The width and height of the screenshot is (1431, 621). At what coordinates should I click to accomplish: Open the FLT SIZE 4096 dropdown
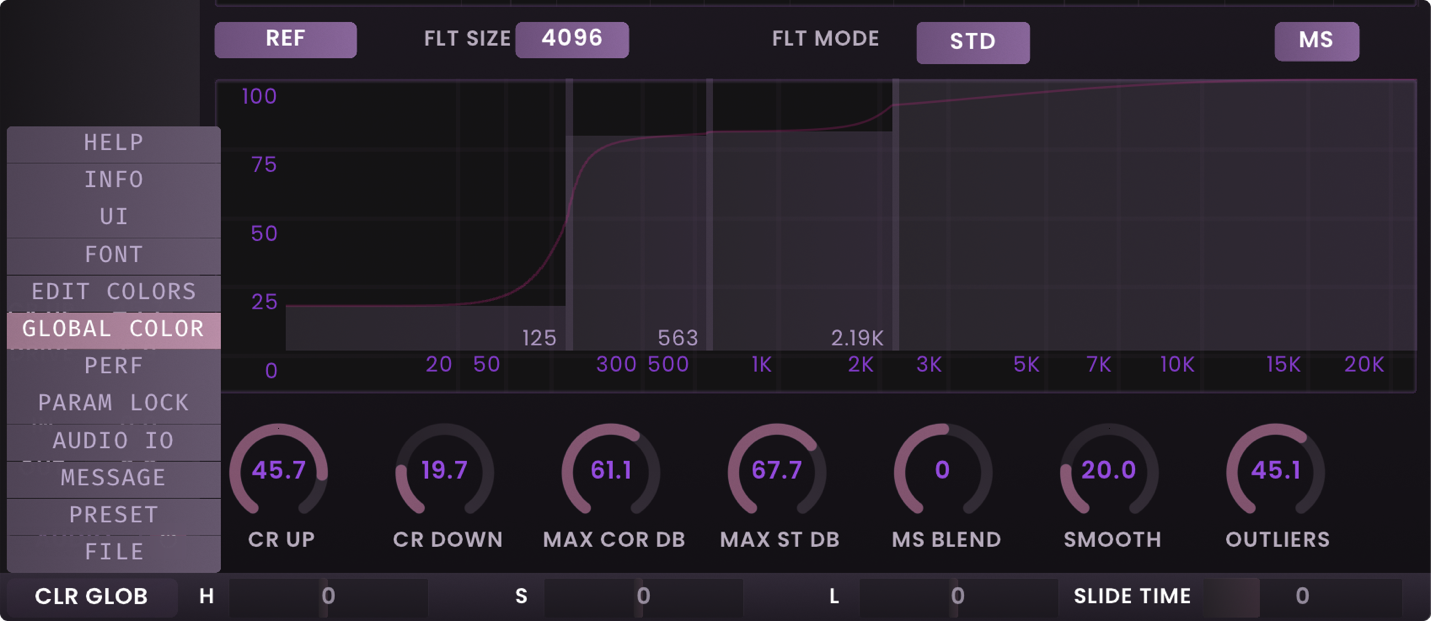[x=572, y=40]
